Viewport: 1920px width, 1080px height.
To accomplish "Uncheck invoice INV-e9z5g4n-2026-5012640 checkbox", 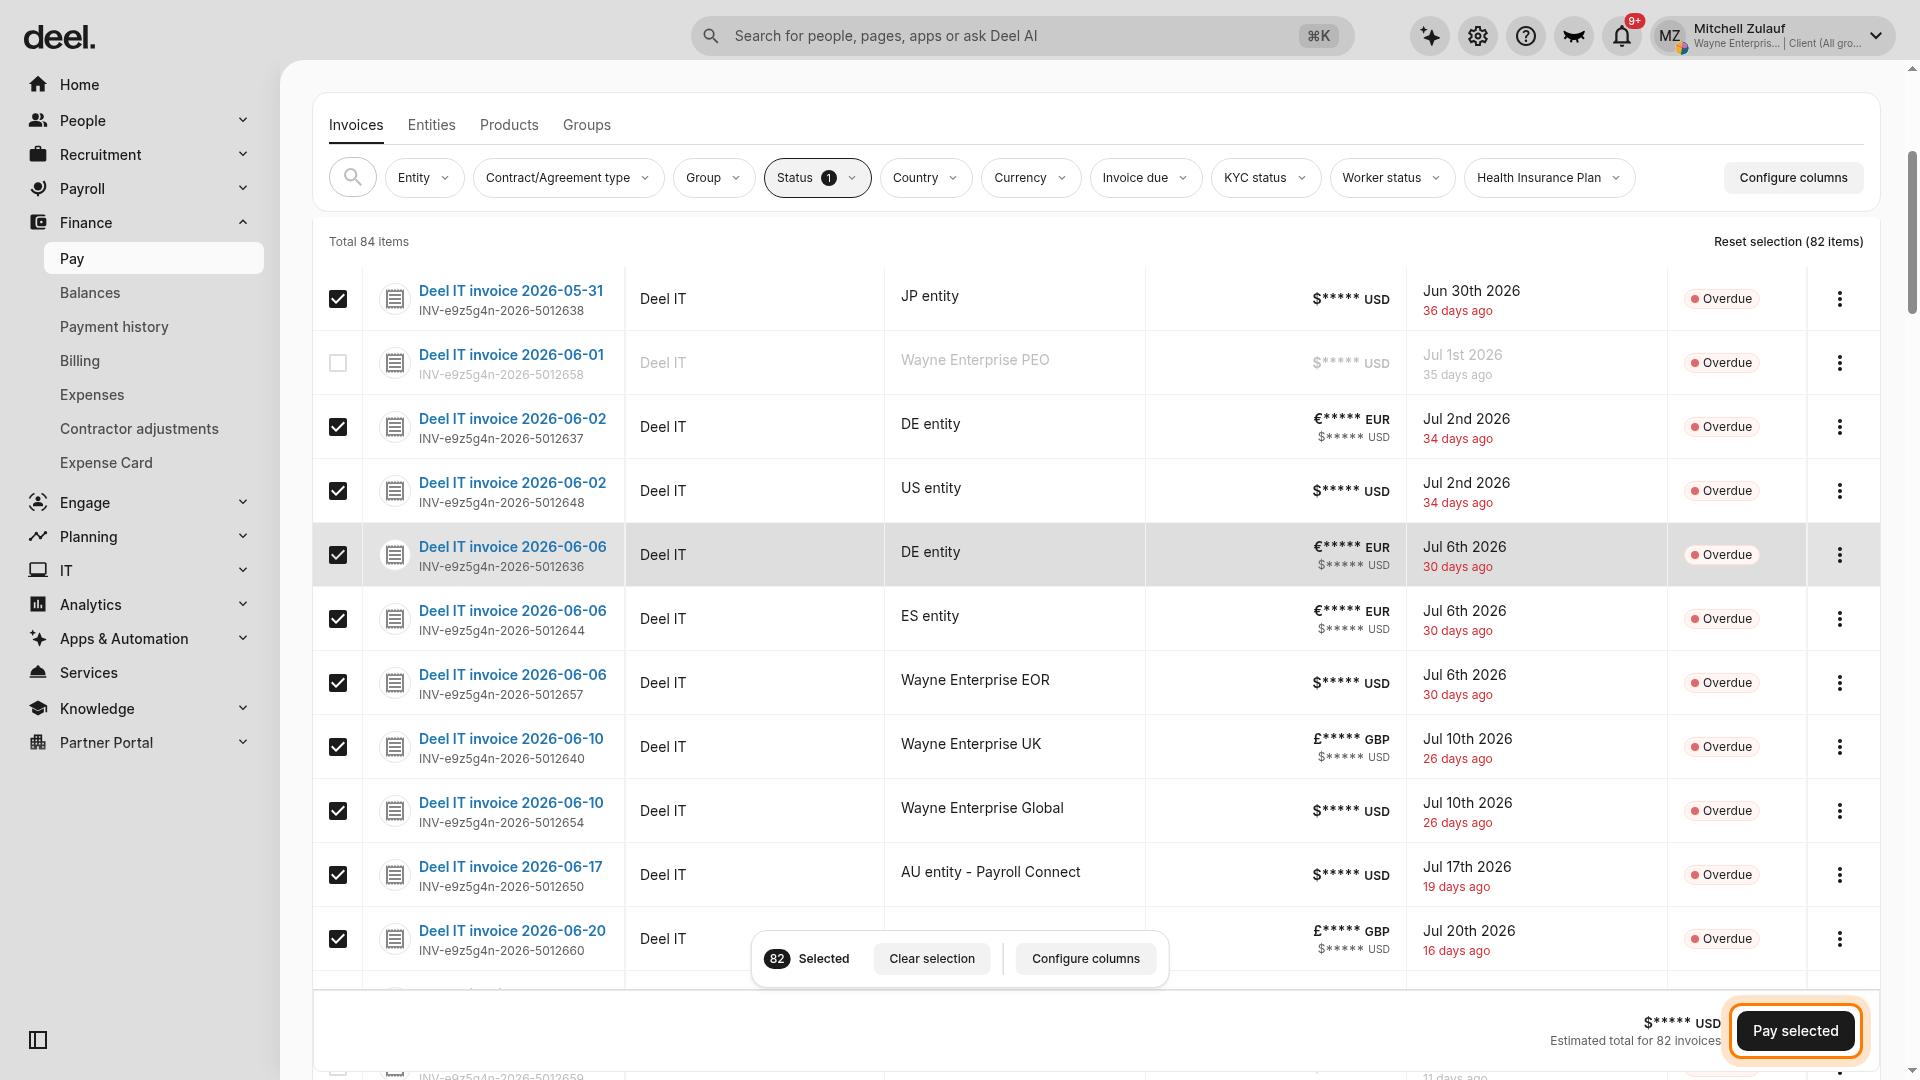I will tap(338, 747).
